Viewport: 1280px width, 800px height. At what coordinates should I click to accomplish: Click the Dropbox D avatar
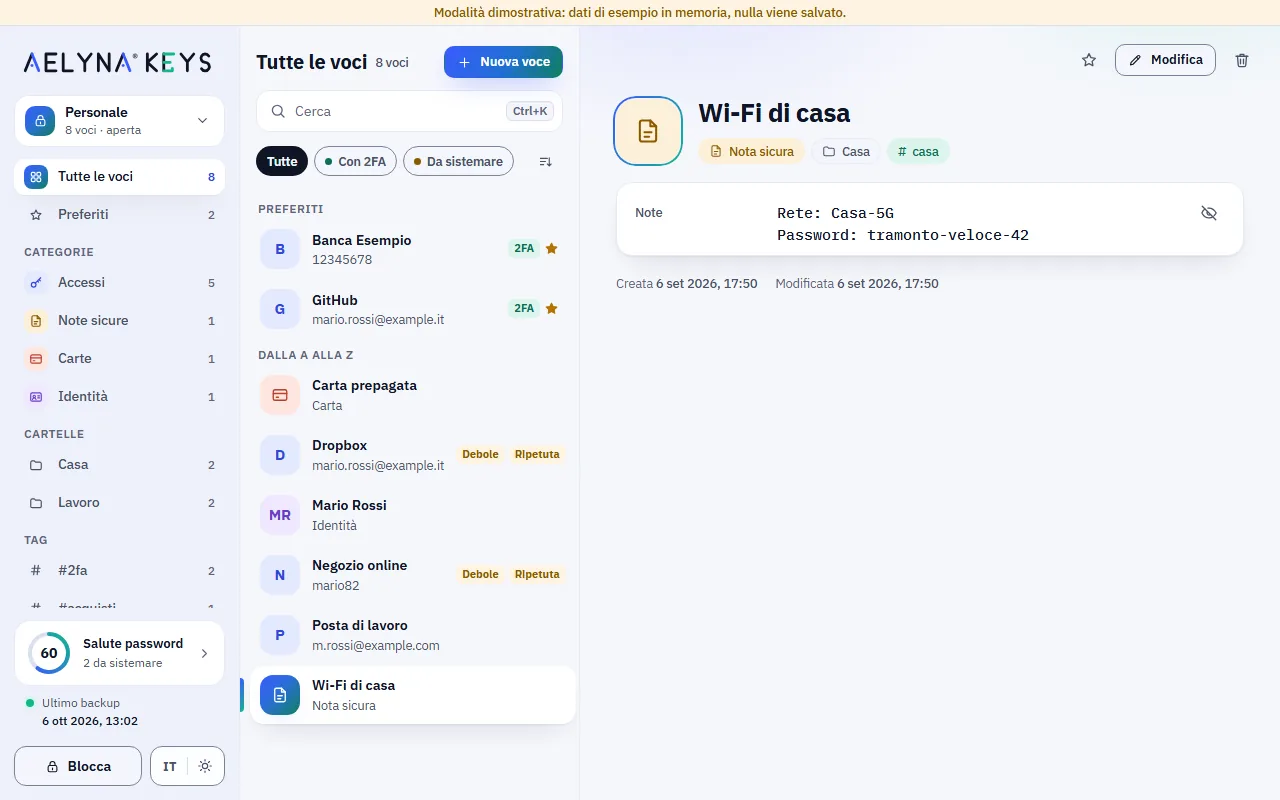pyautogui.click(x=280, y=455)
